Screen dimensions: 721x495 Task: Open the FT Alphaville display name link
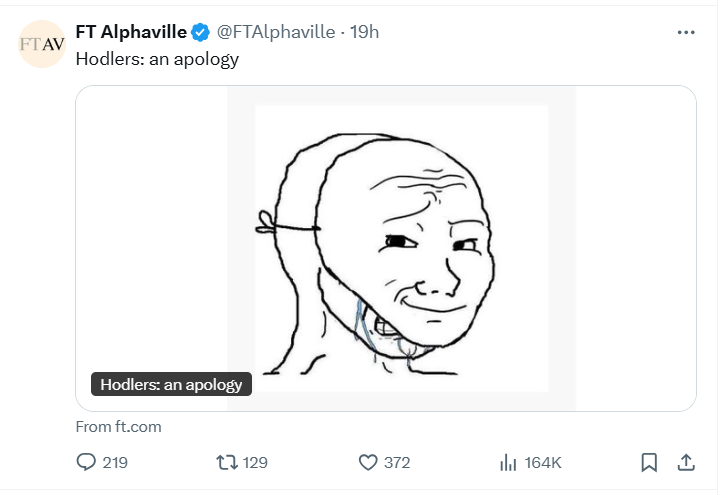point(131,32)
